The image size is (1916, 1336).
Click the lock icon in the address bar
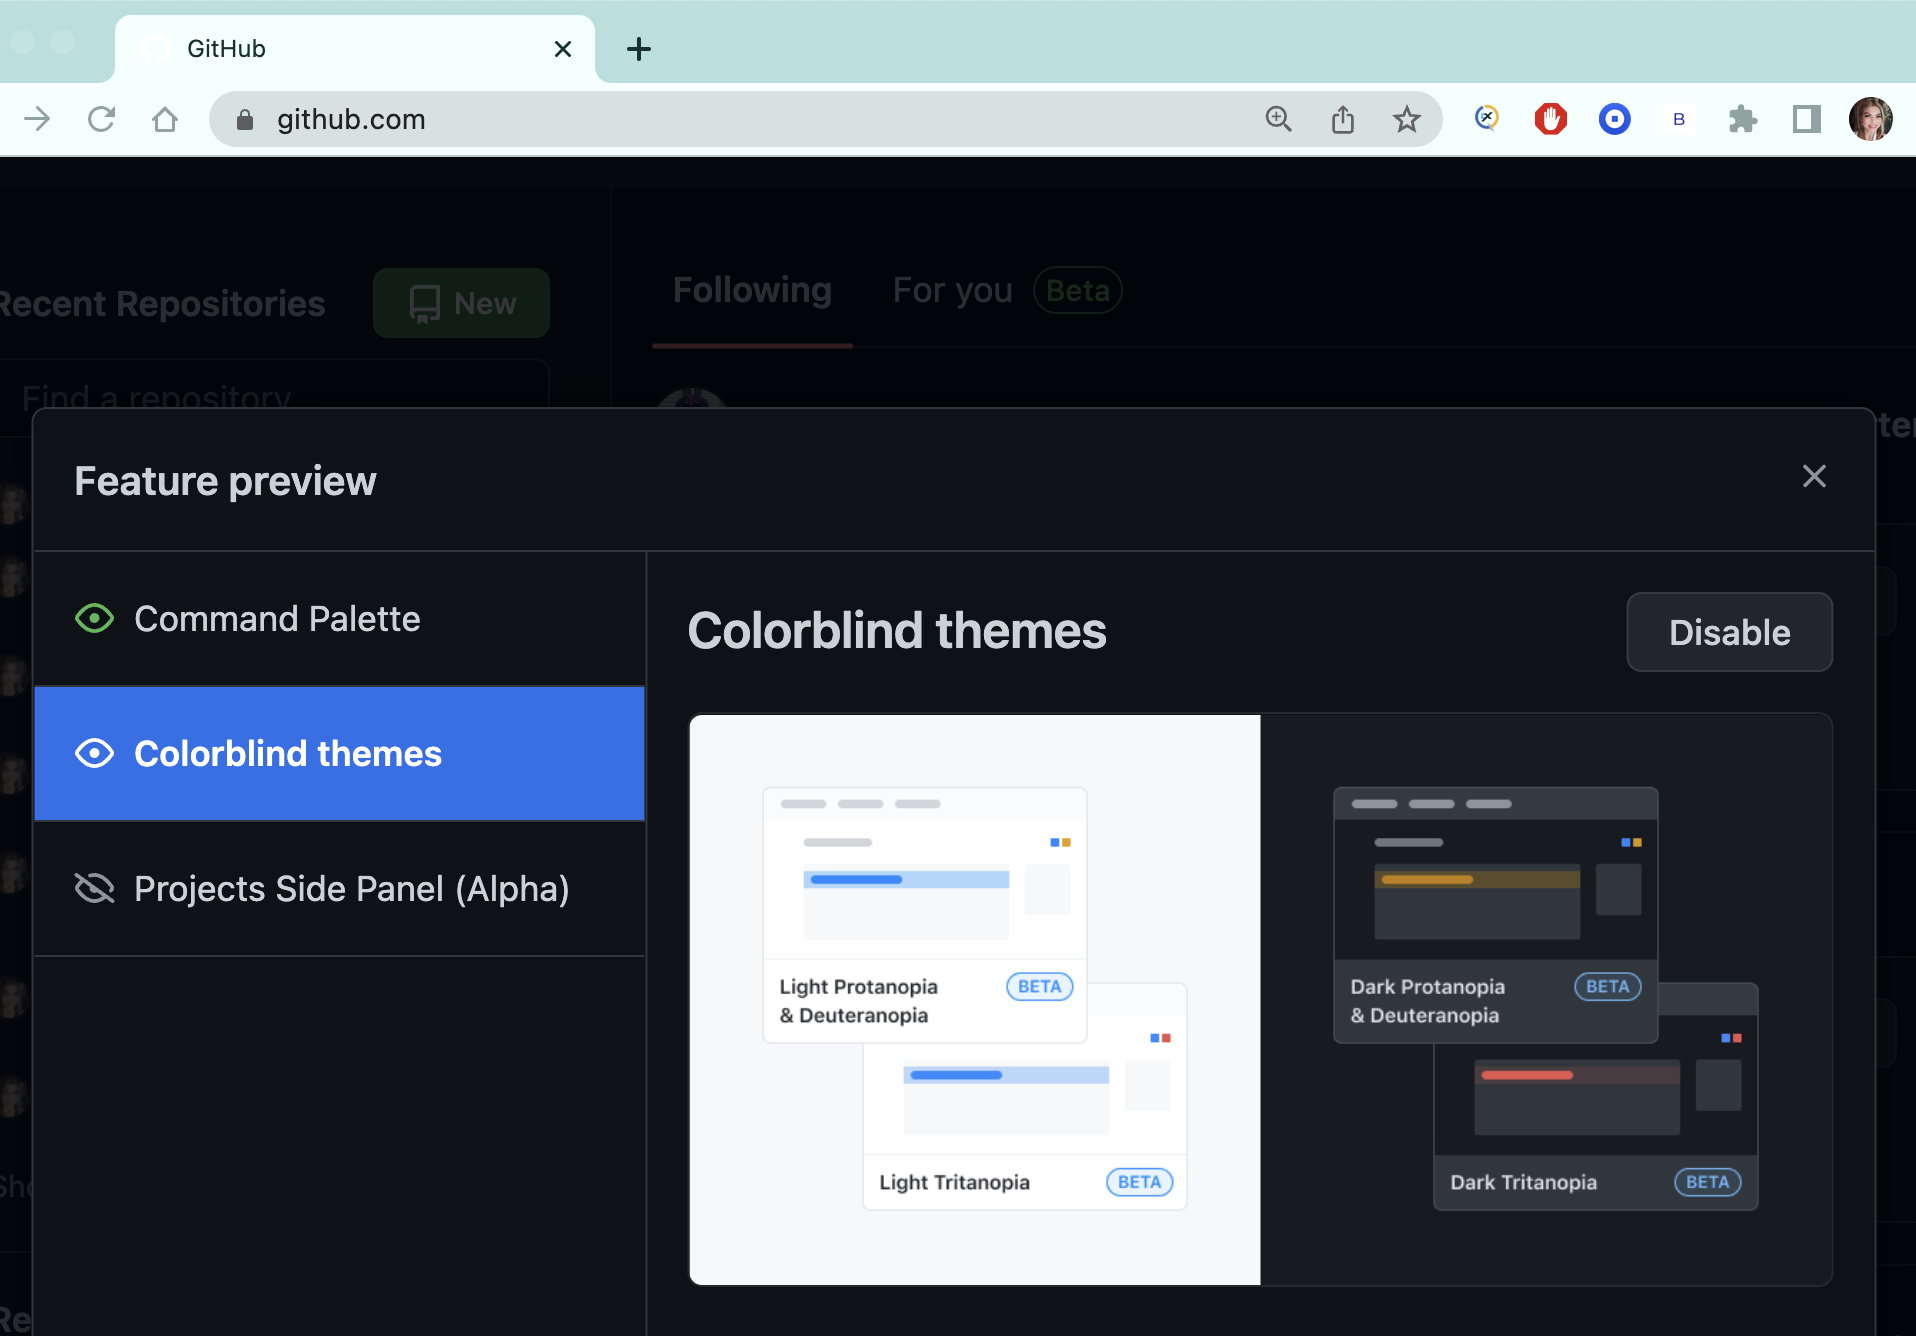coord(245,120)
